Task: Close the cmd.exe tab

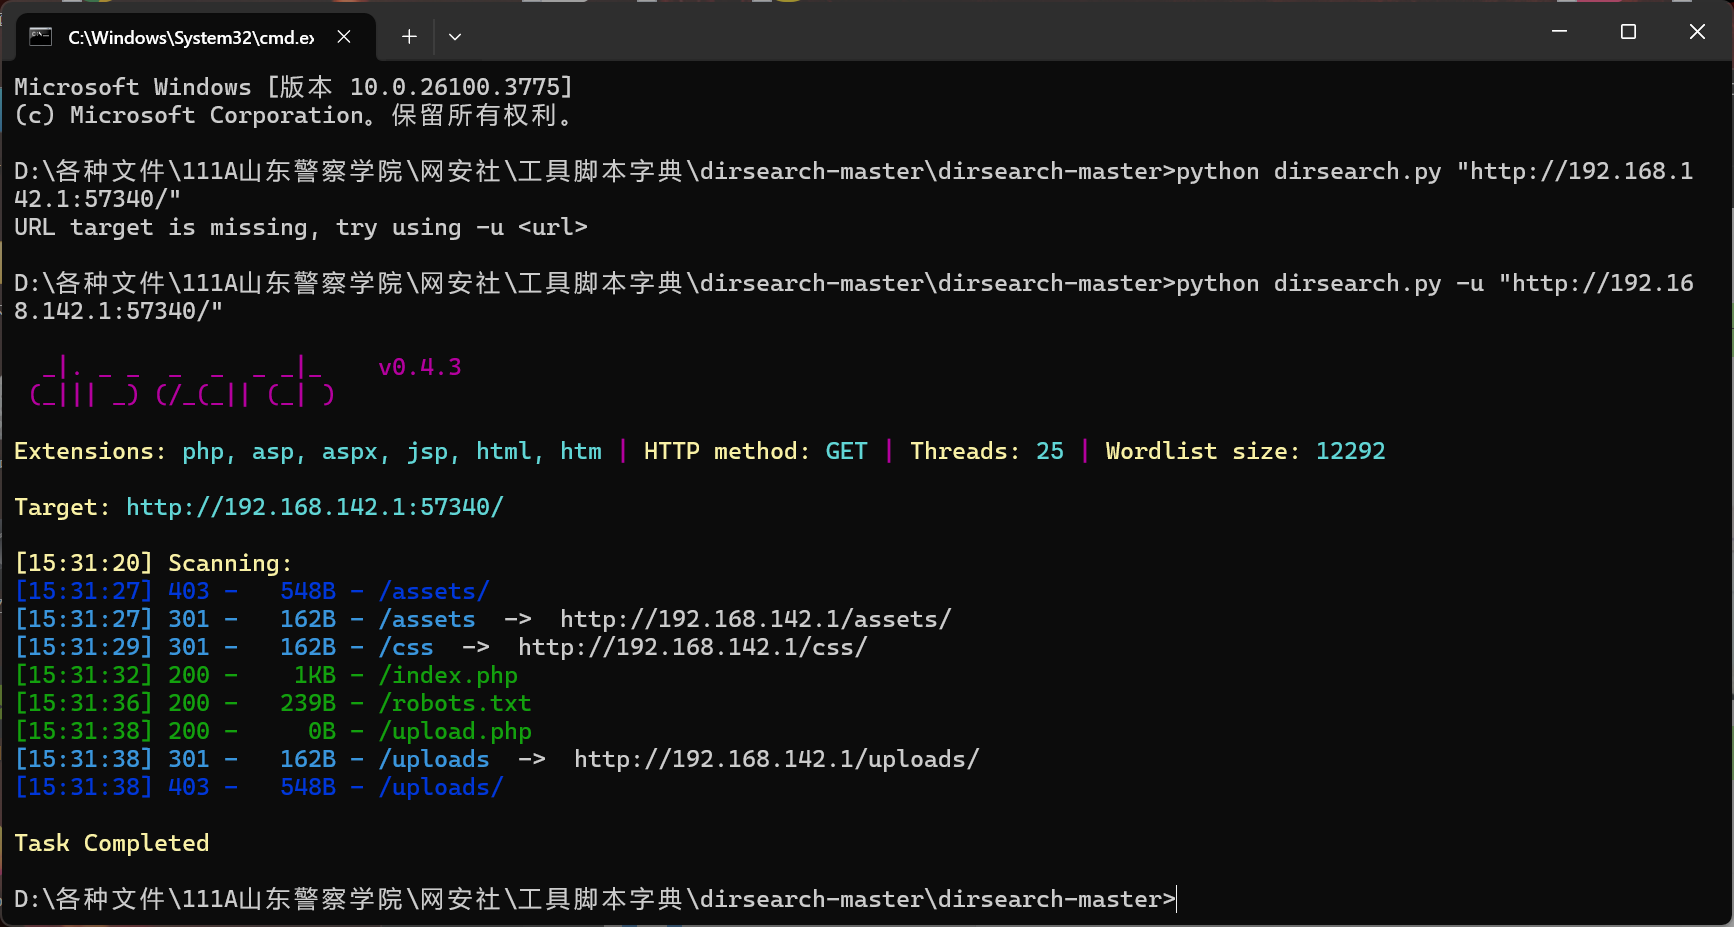Action: point(344,37)
